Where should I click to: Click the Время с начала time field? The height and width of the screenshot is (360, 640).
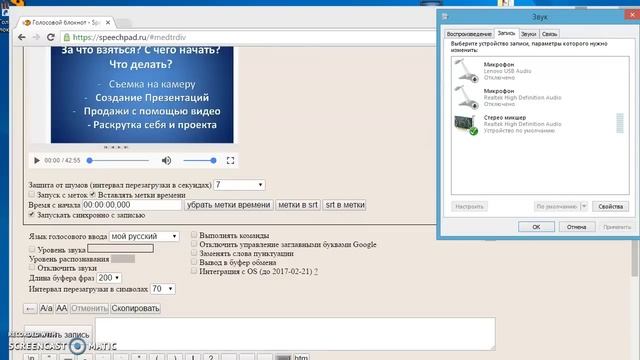(132, 205)
